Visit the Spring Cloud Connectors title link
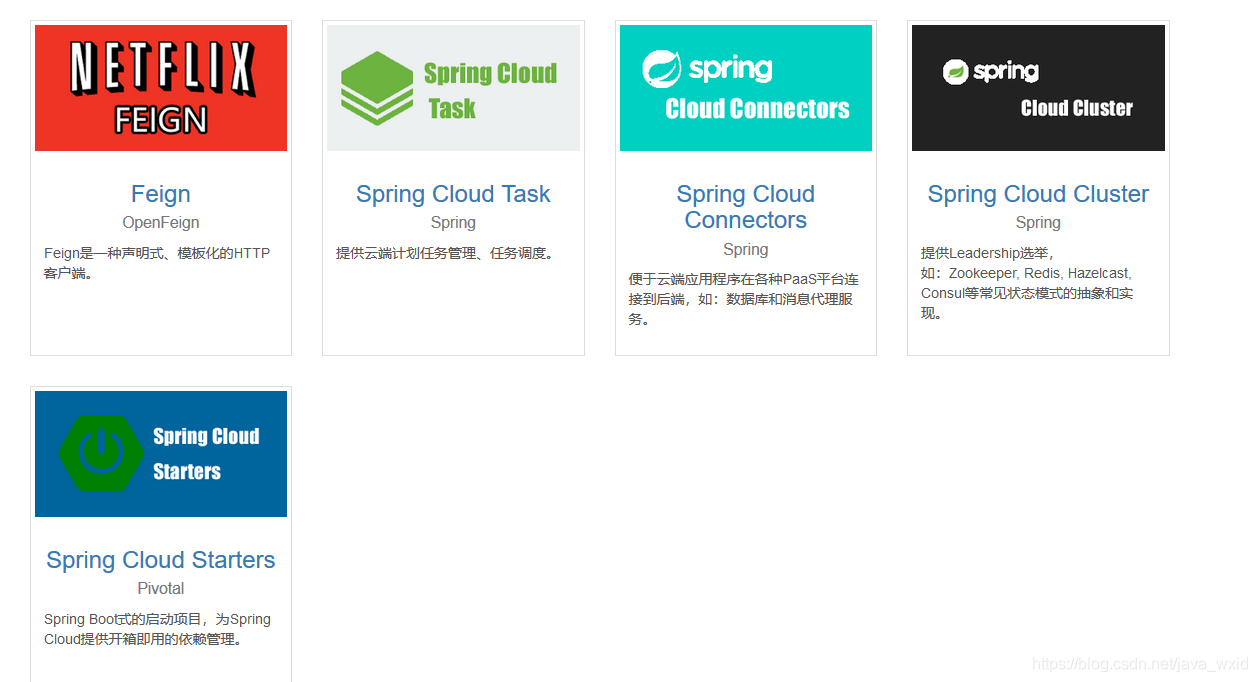The width and height of the screenshot is (1257, 682). point(746,207)
